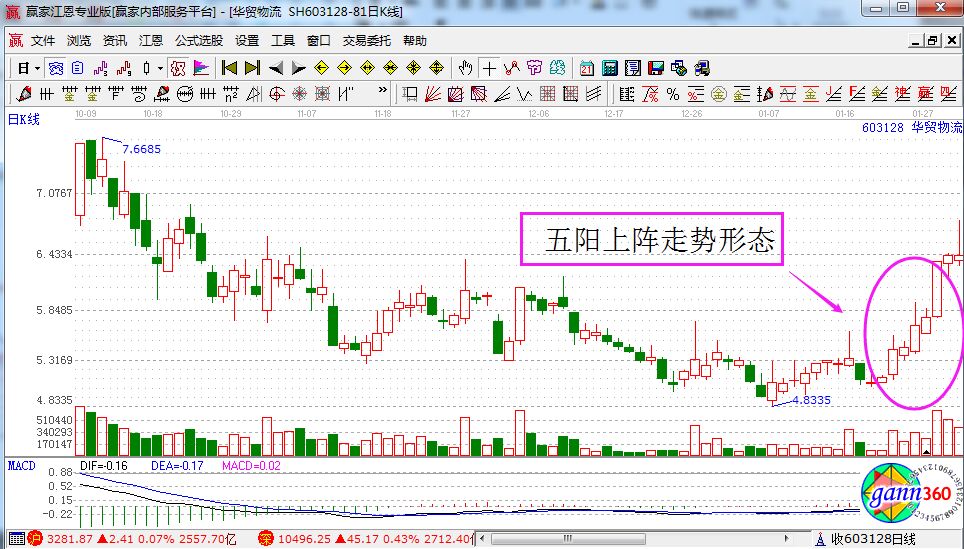Open the 交易委托 menu

point(366,41)
